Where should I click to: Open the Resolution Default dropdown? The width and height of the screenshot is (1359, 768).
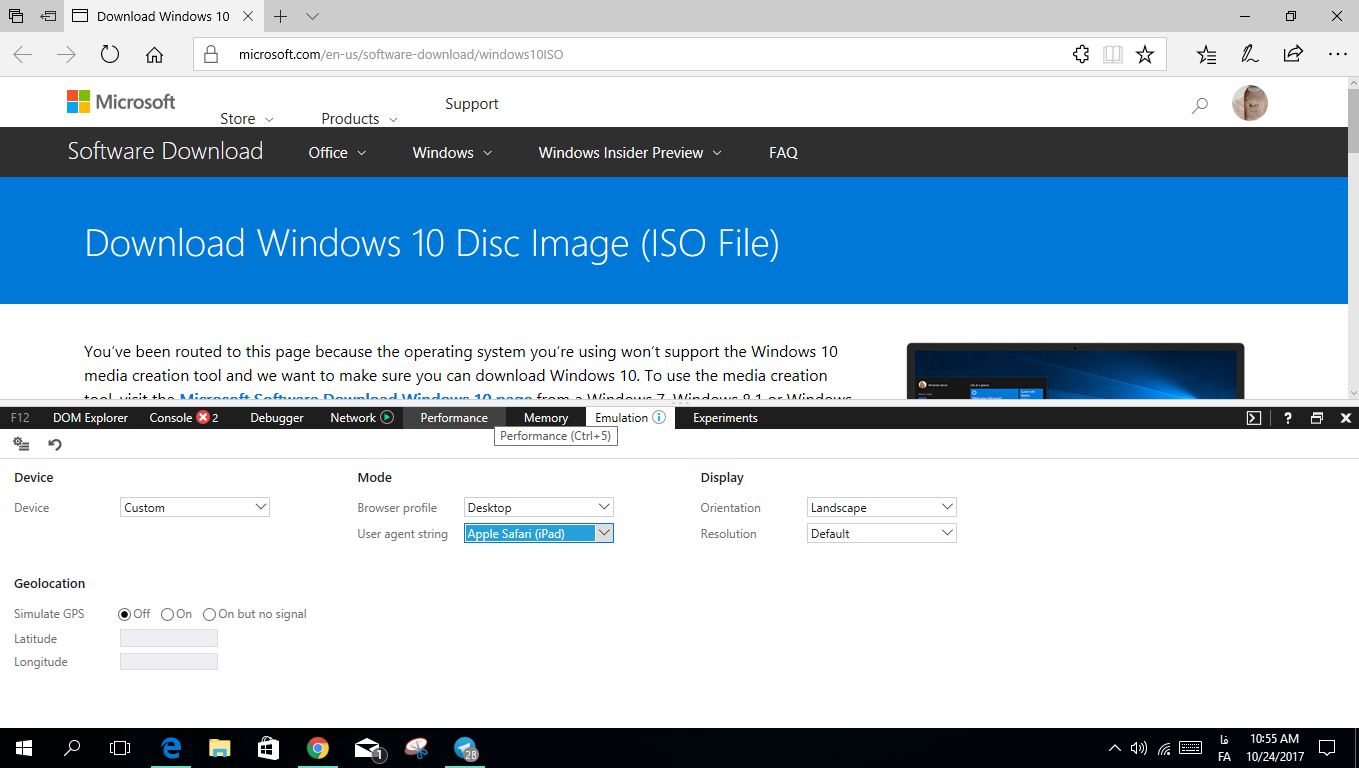pos(882,533)
